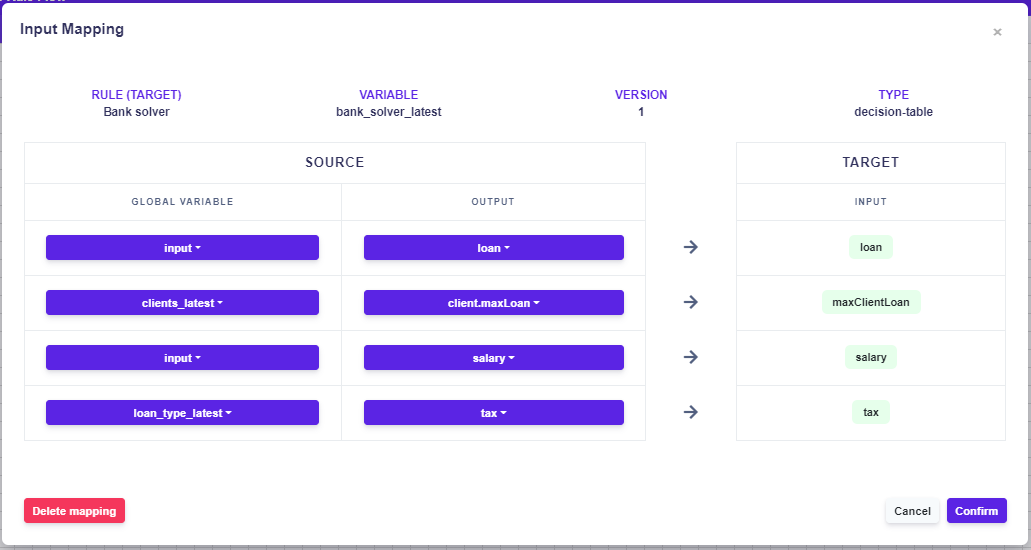Select the maxClientLoan target input tag
Viewport: 1031px width, 550px height.
(871, 302)
